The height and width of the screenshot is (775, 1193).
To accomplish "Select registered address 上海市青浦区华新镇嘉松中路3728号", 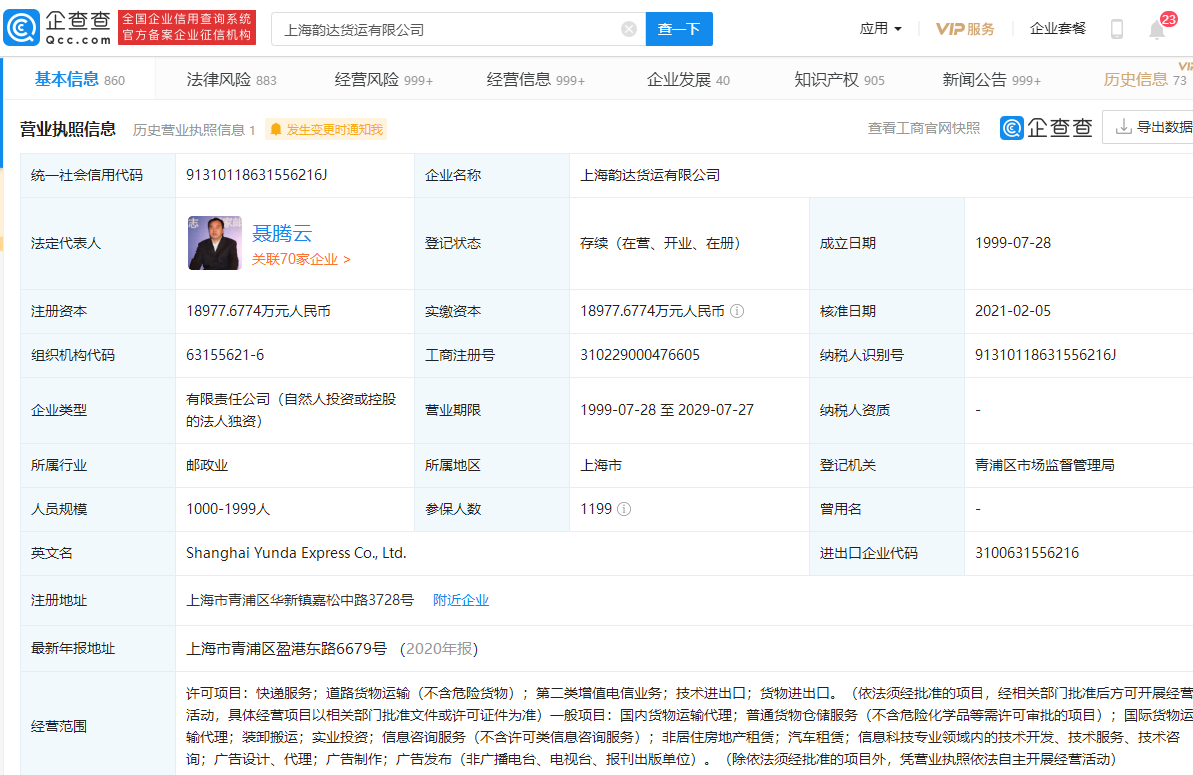I will [300, 600].
